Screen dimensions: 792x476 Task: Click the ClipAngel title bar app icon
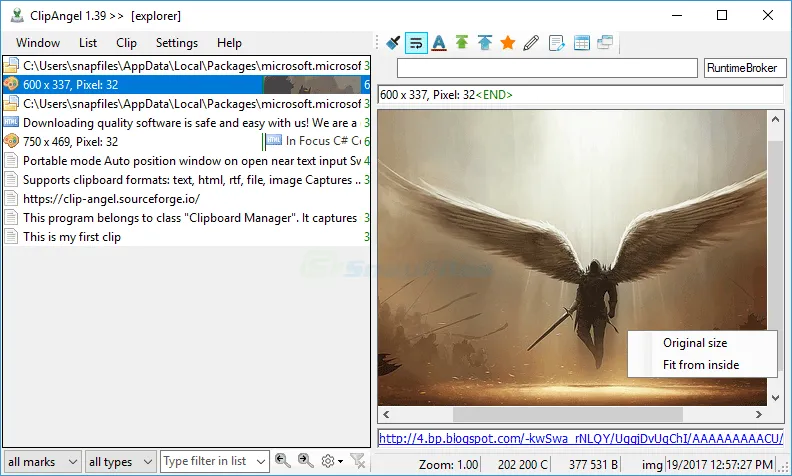17,16
